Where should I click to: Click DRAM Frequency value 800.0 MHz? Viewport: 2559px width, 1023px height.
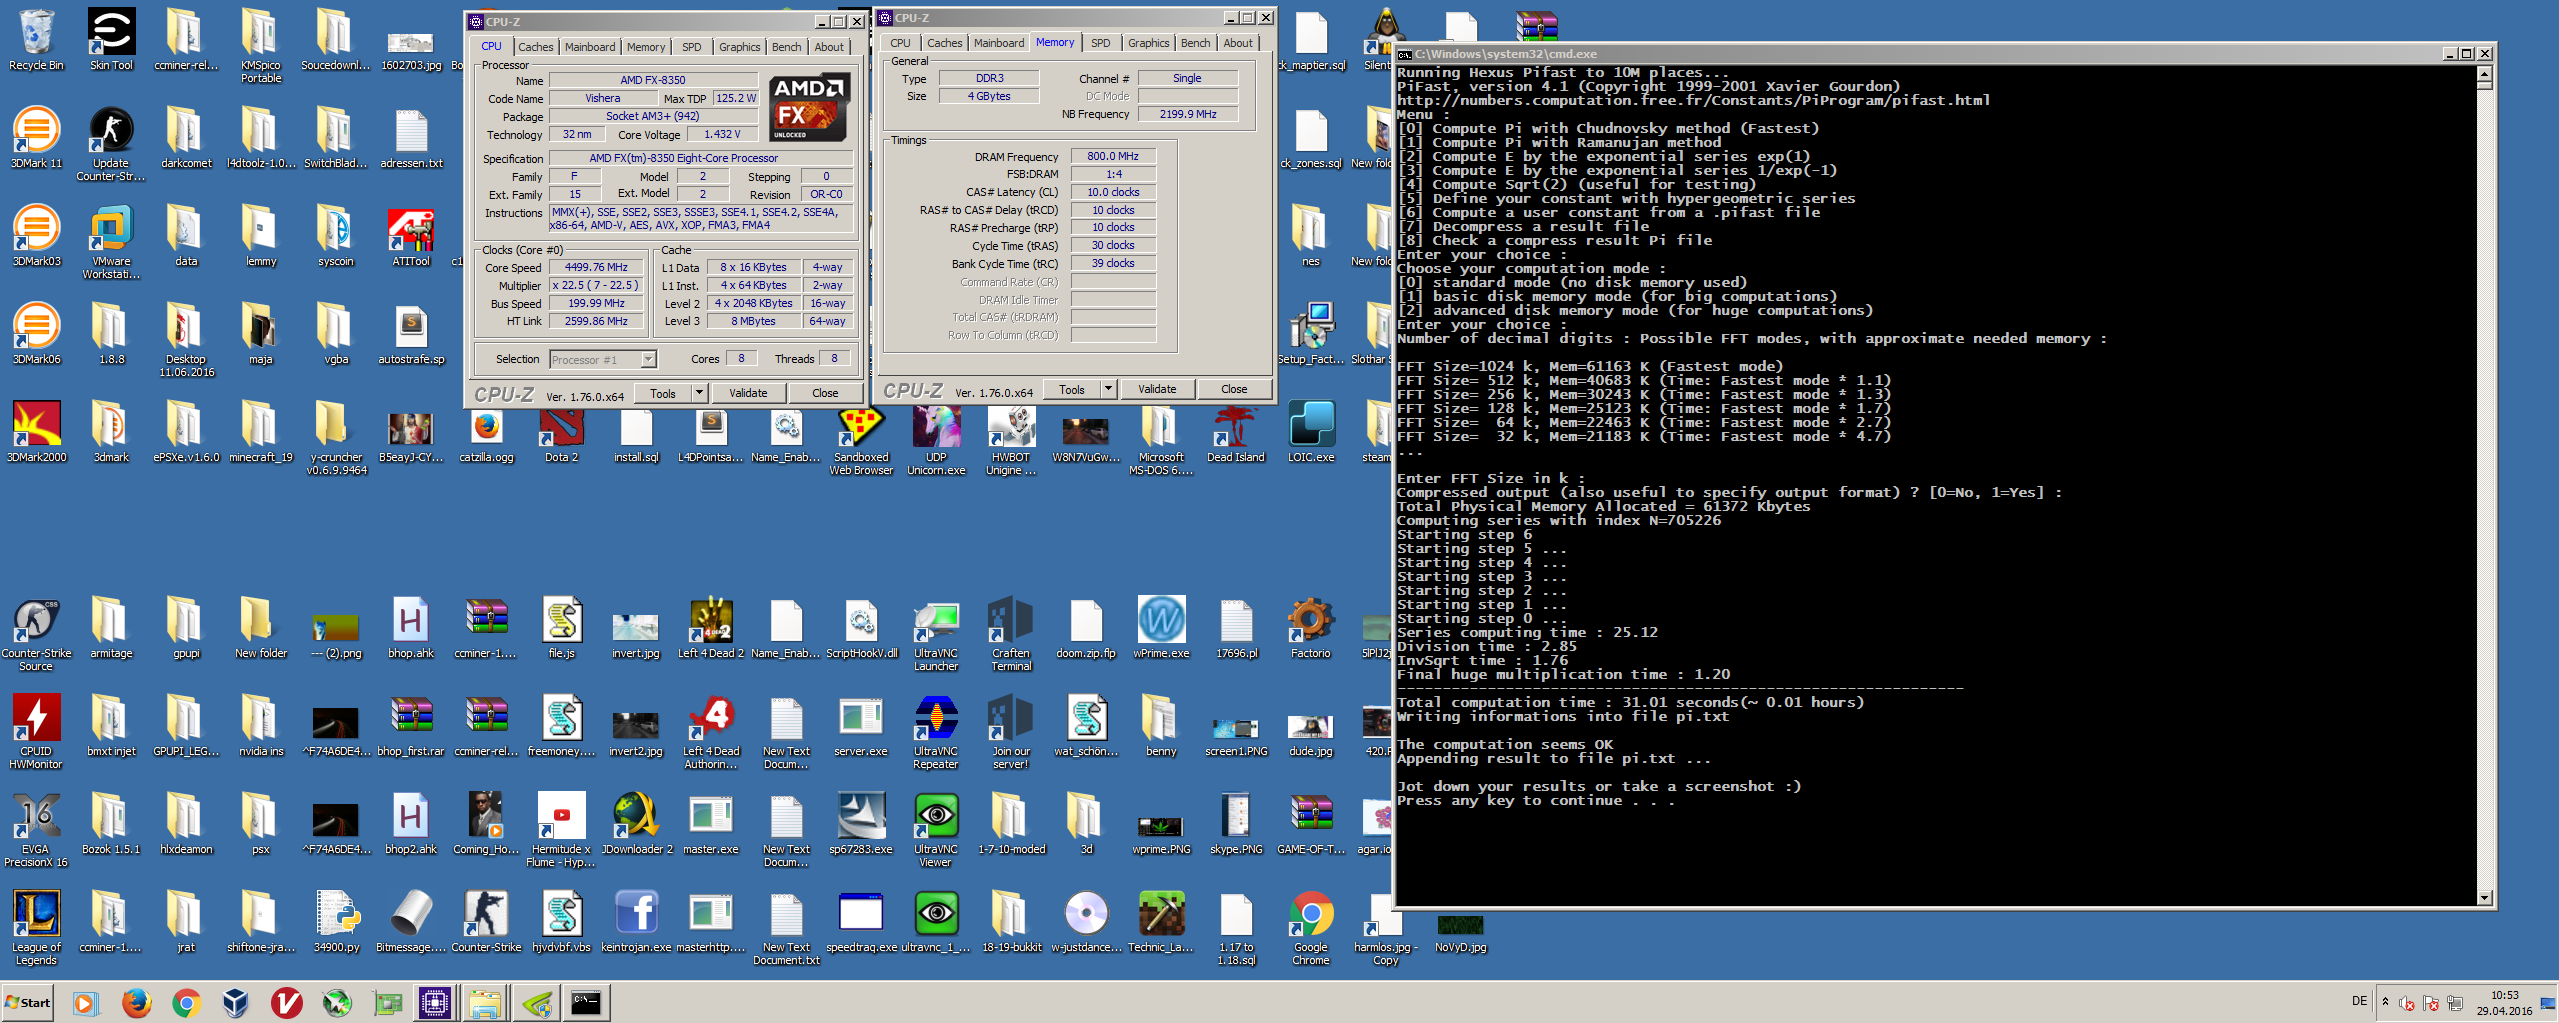[x=1113, y=156]
